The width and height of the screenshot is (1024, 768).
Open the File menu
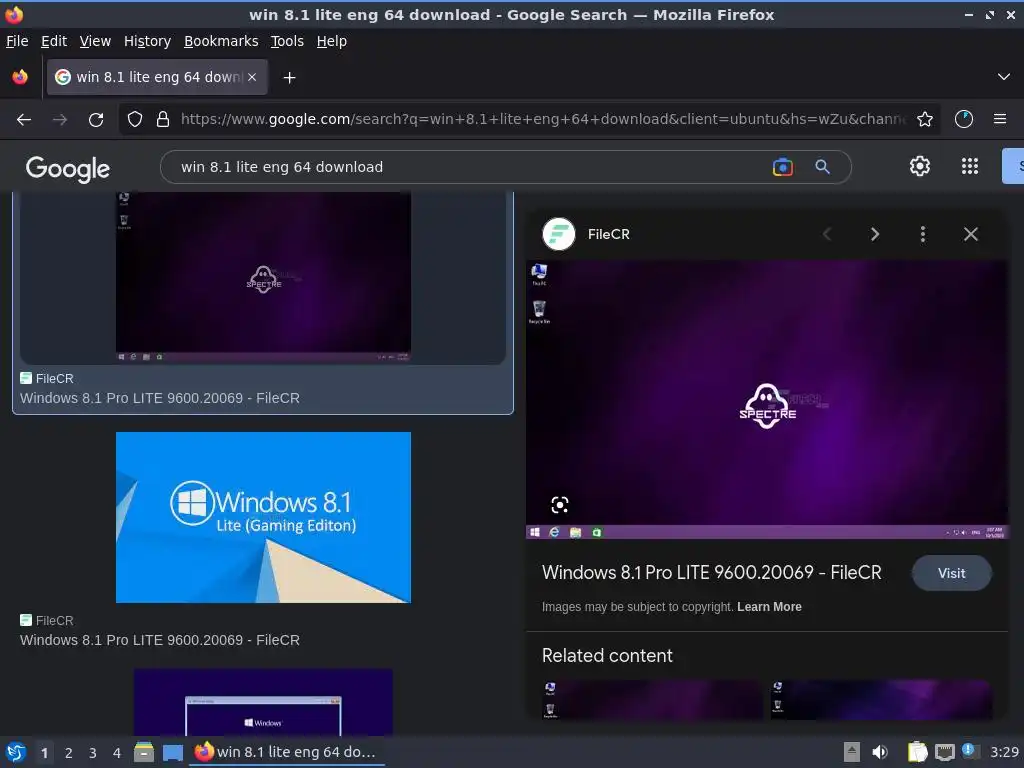17,41
